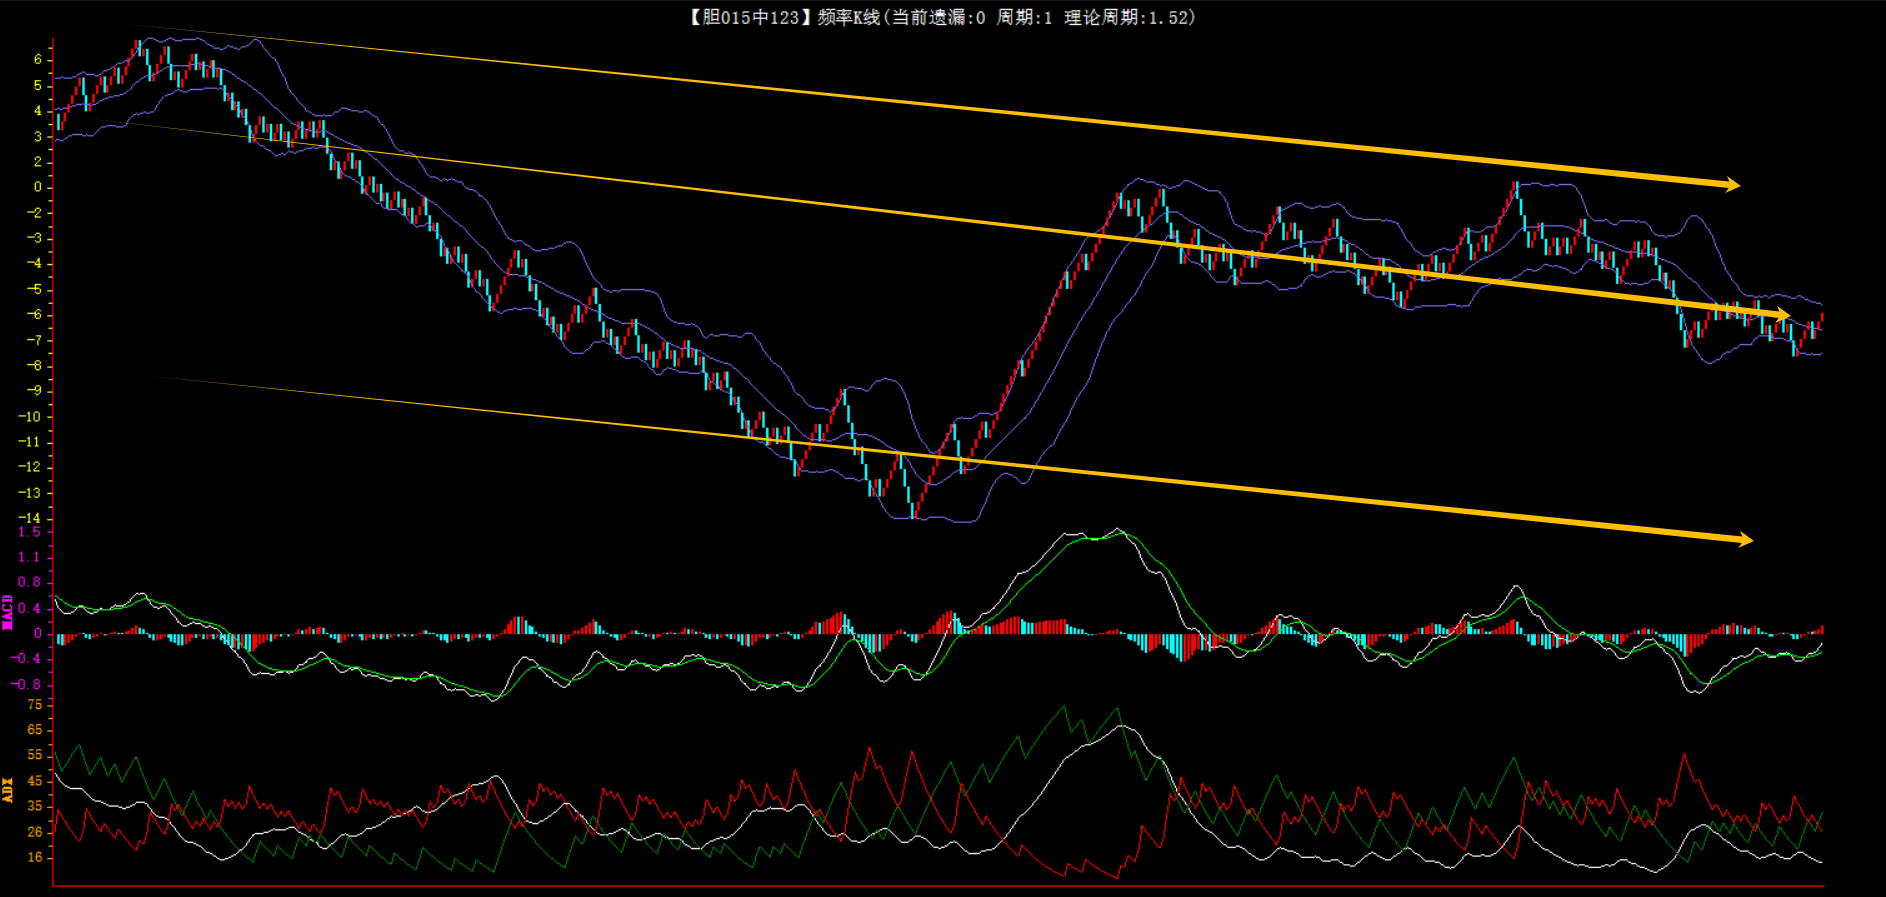
Task: Click the -7 label on K-line axis
Action: pos(34,340)
